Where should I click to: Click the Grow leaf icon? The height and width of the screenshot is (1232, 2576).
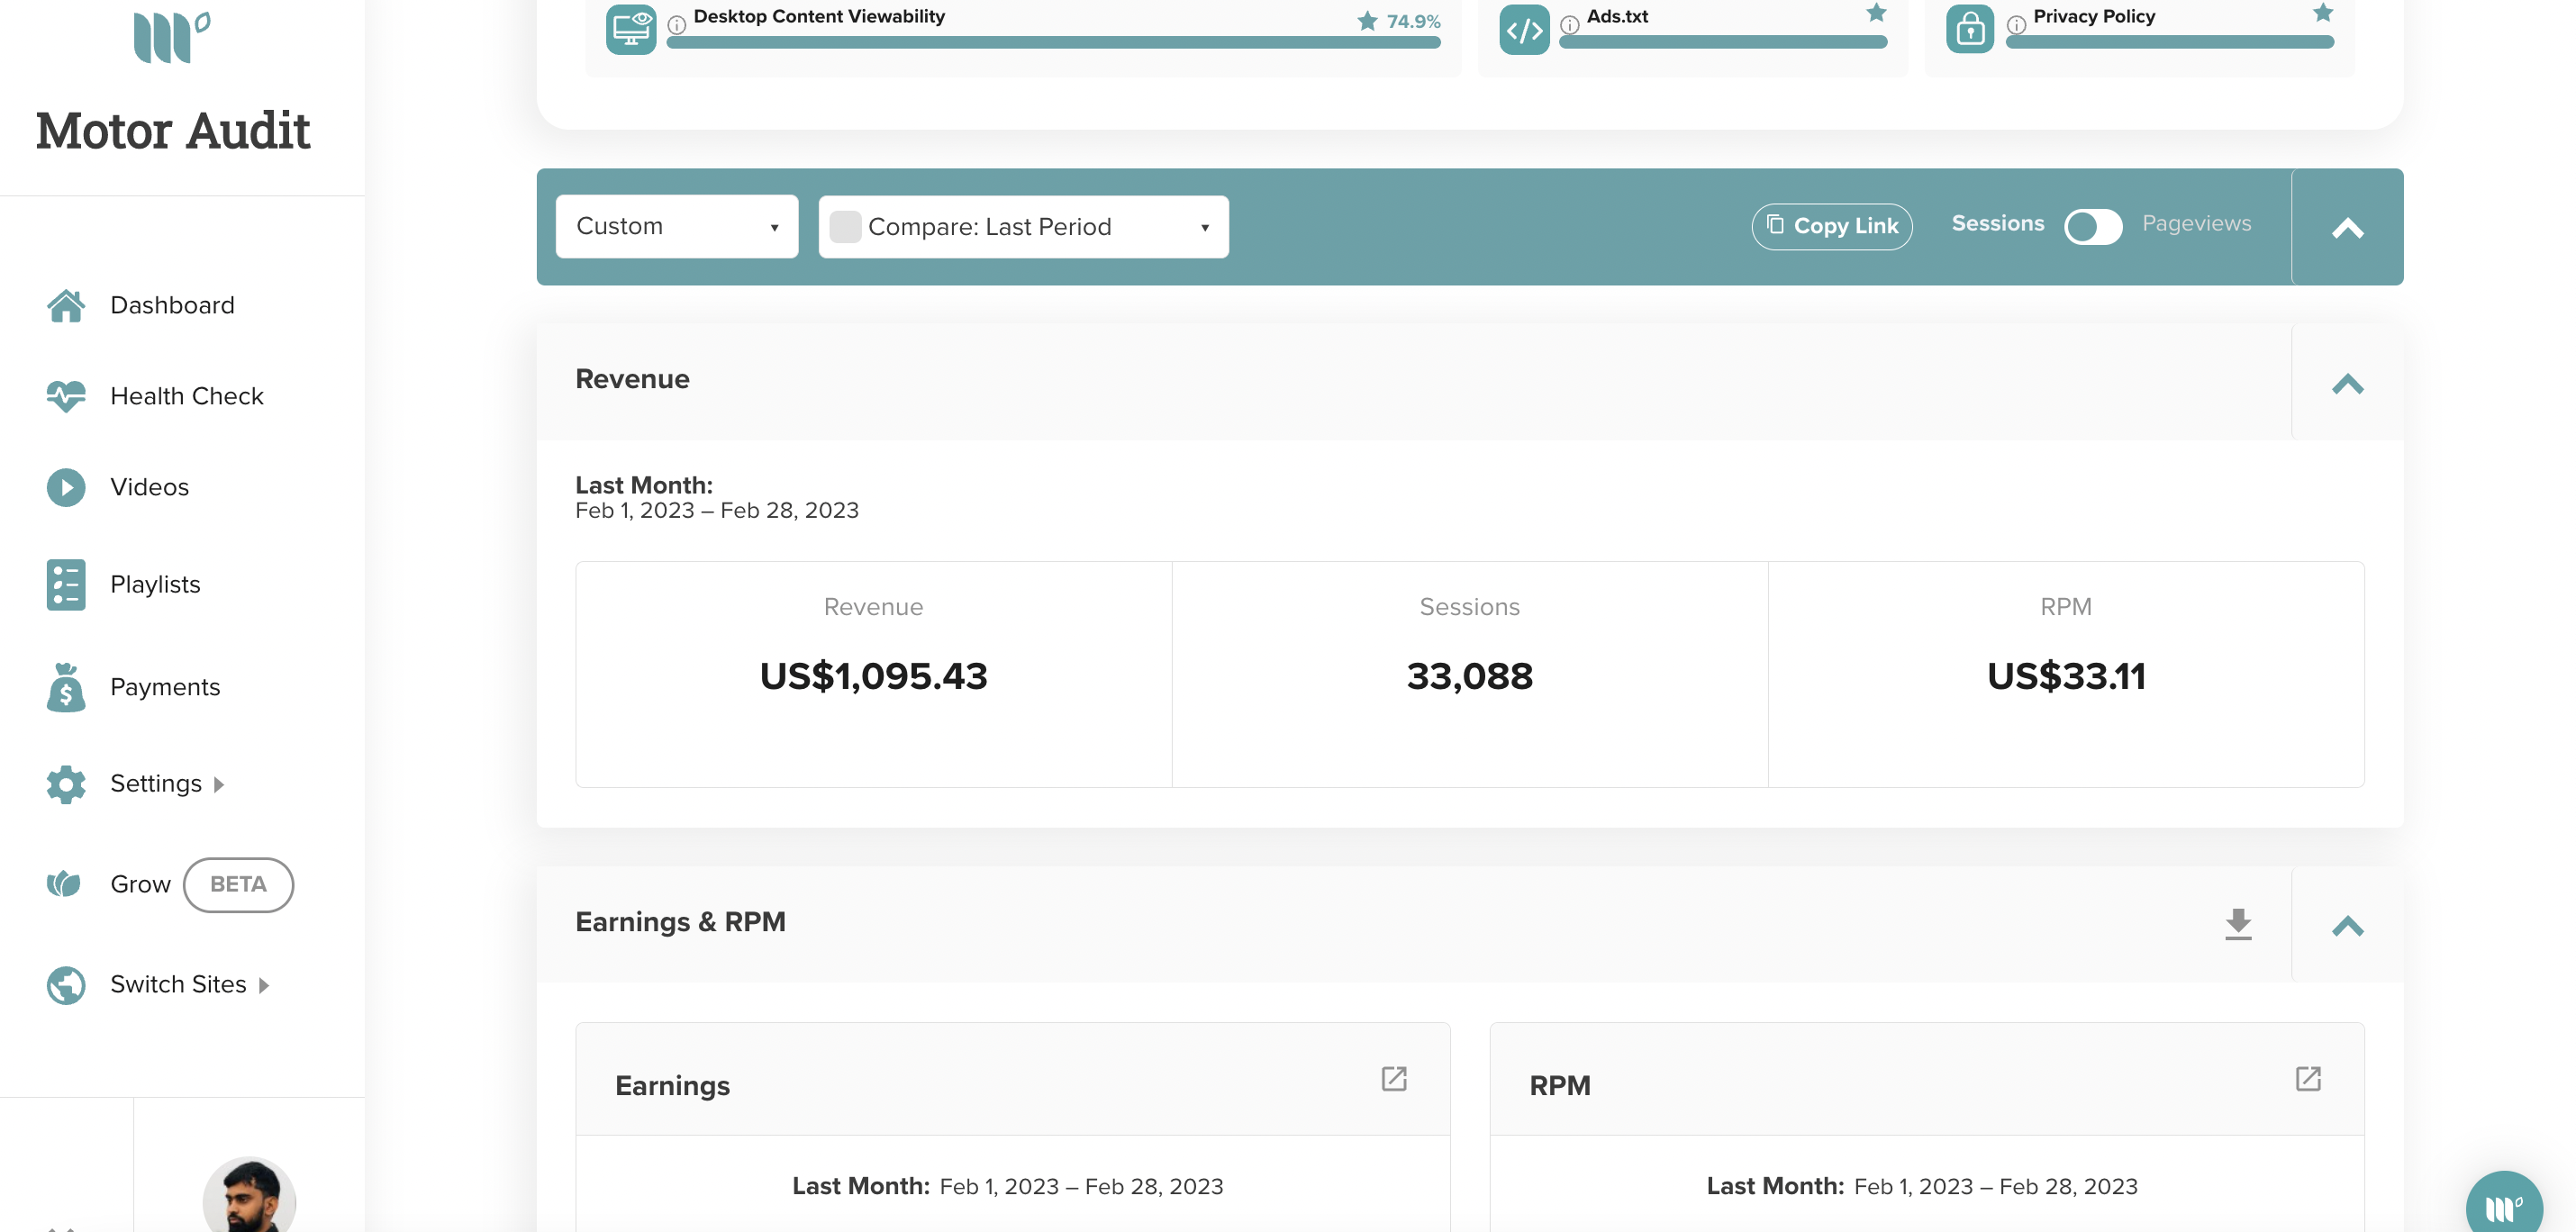[x=64, y=884]
